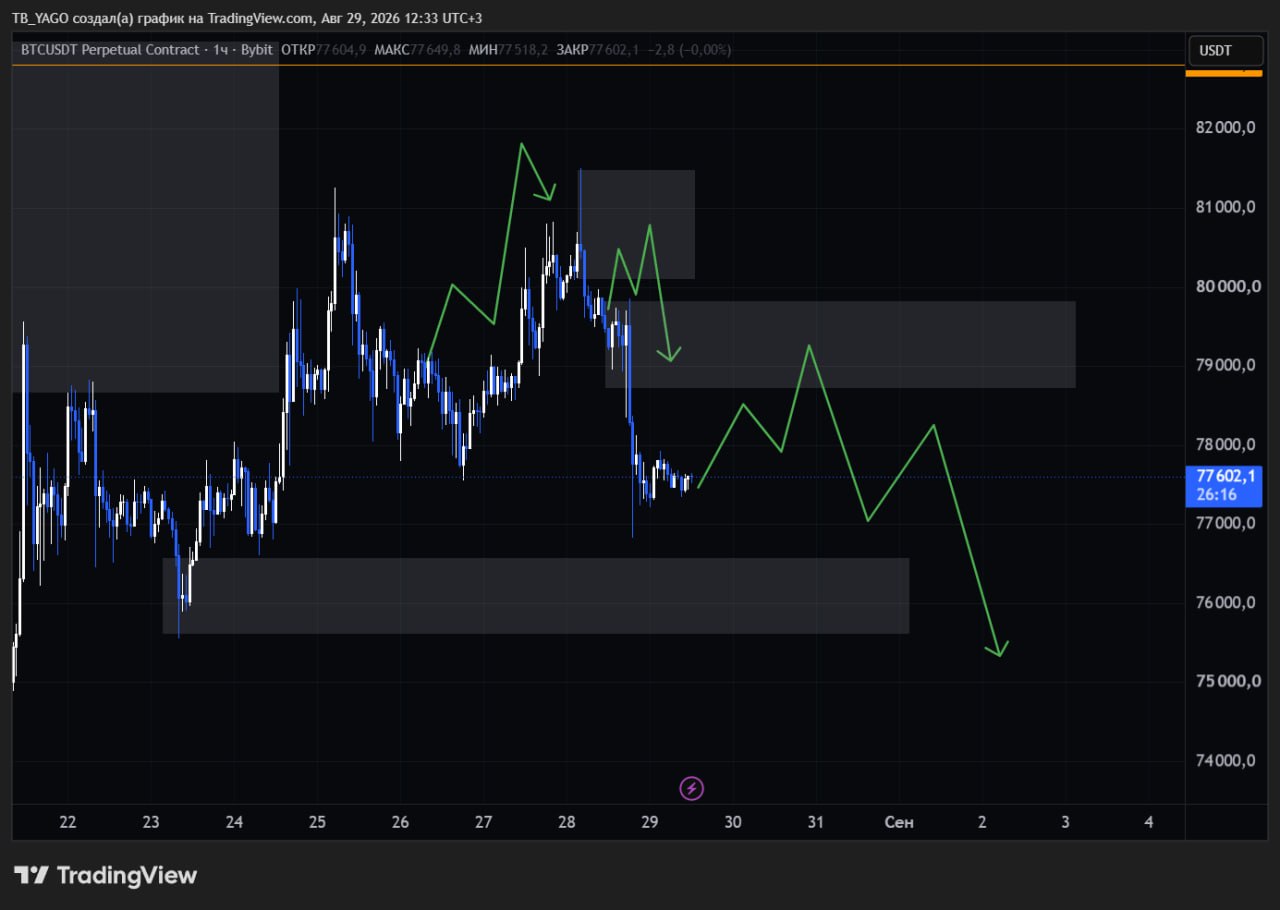The image size is (1280, 910).
Task: Click date label 22 on time axis
Action: pos(68,822)
